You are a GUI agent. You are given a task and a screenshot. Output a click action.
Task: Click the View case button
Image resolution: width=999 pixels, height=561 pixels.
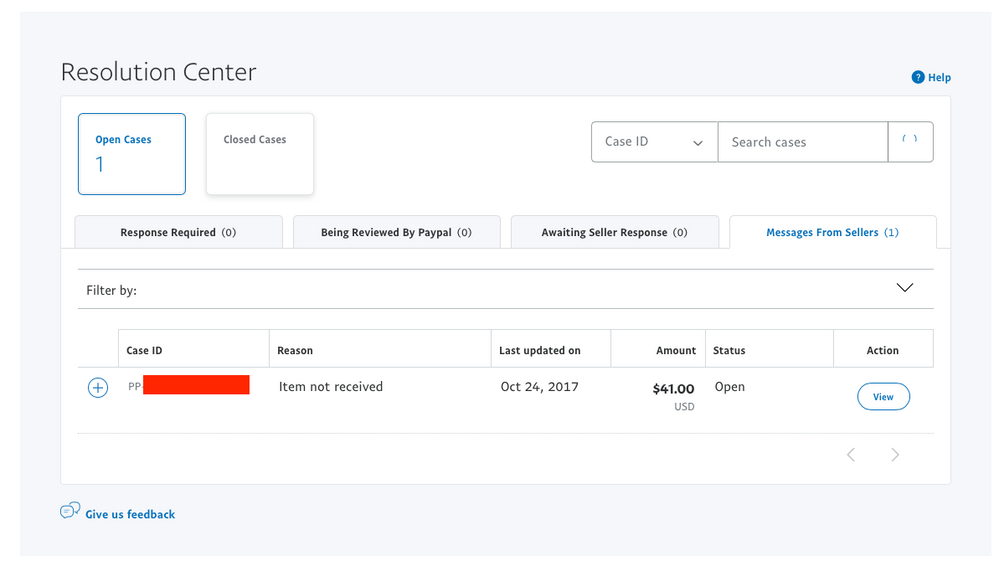click(x=883, y=397)
